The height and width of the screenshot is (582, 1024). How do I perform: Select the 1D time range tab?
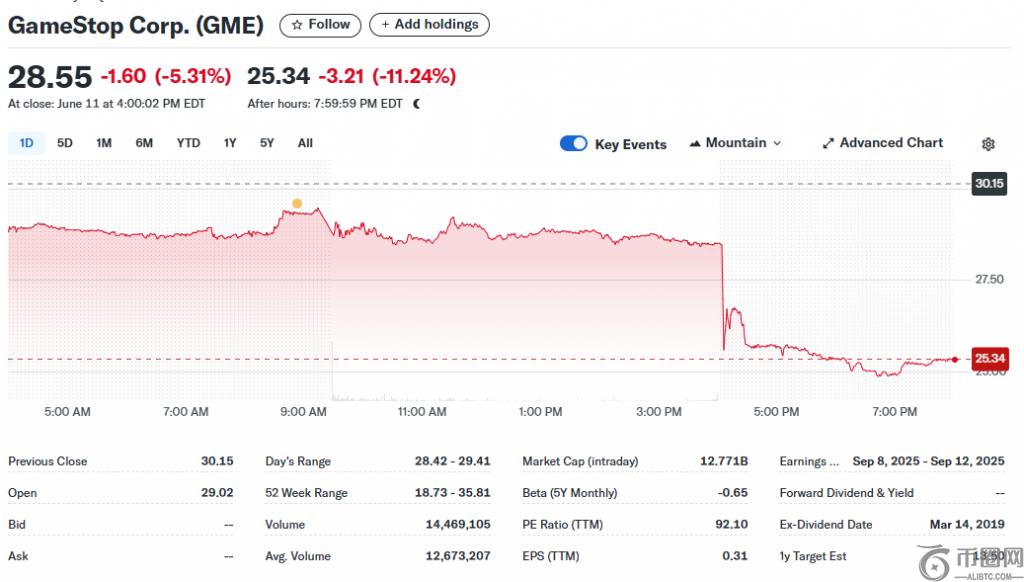pos(26,143)
